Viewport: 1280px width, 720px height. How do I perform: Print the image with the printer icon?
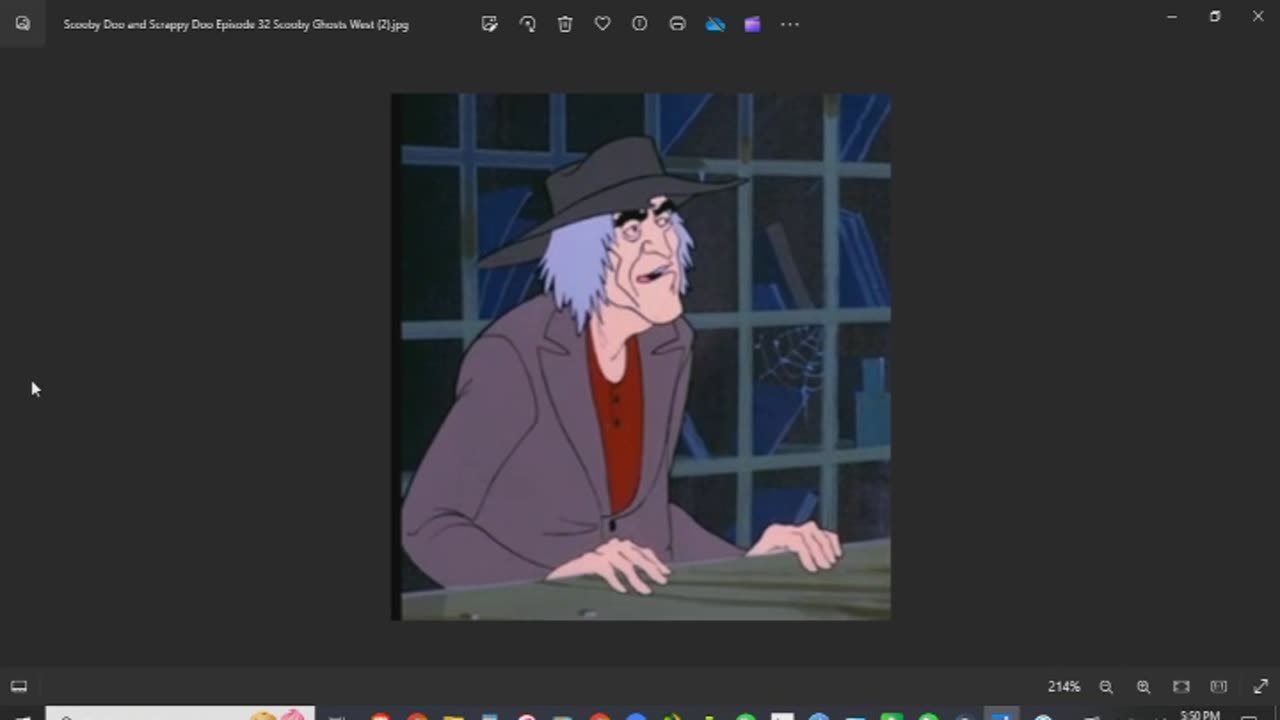point(677,24)
